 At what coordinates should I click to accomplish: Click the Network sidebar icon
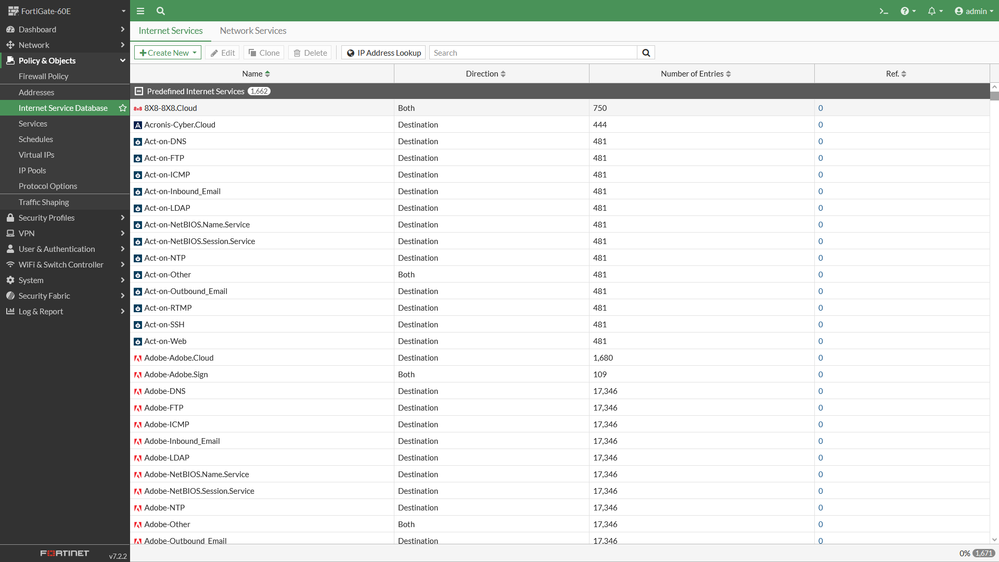click(10, 45)
